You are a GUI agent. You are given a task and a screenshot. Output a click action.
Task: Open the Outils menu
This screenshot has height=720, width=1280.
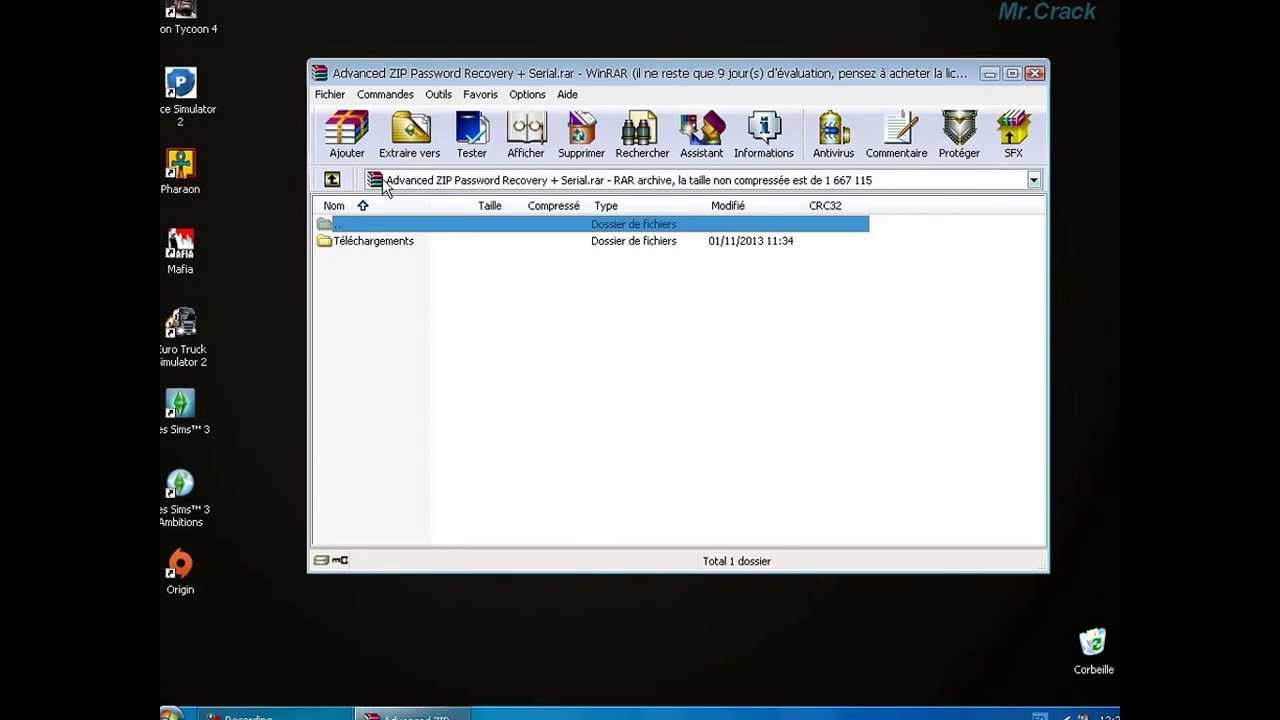pos(438,94)
